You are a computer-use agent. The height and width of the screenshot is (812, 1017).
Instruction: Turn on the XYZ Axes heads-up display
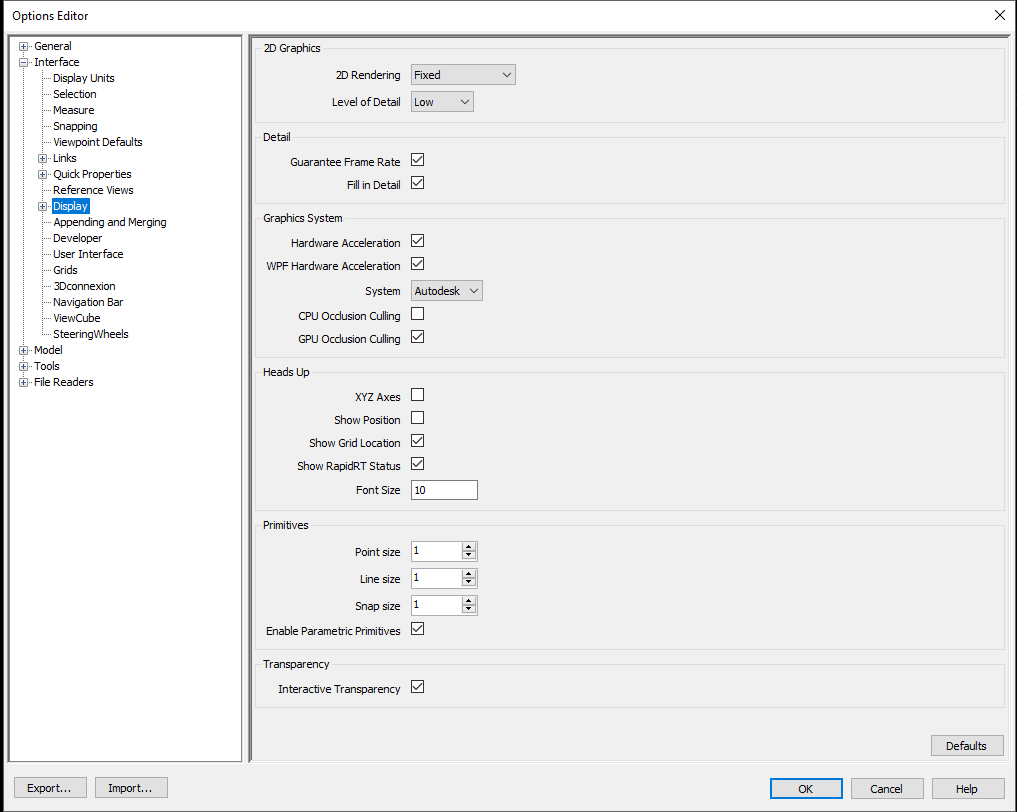(x=417, y=394)
